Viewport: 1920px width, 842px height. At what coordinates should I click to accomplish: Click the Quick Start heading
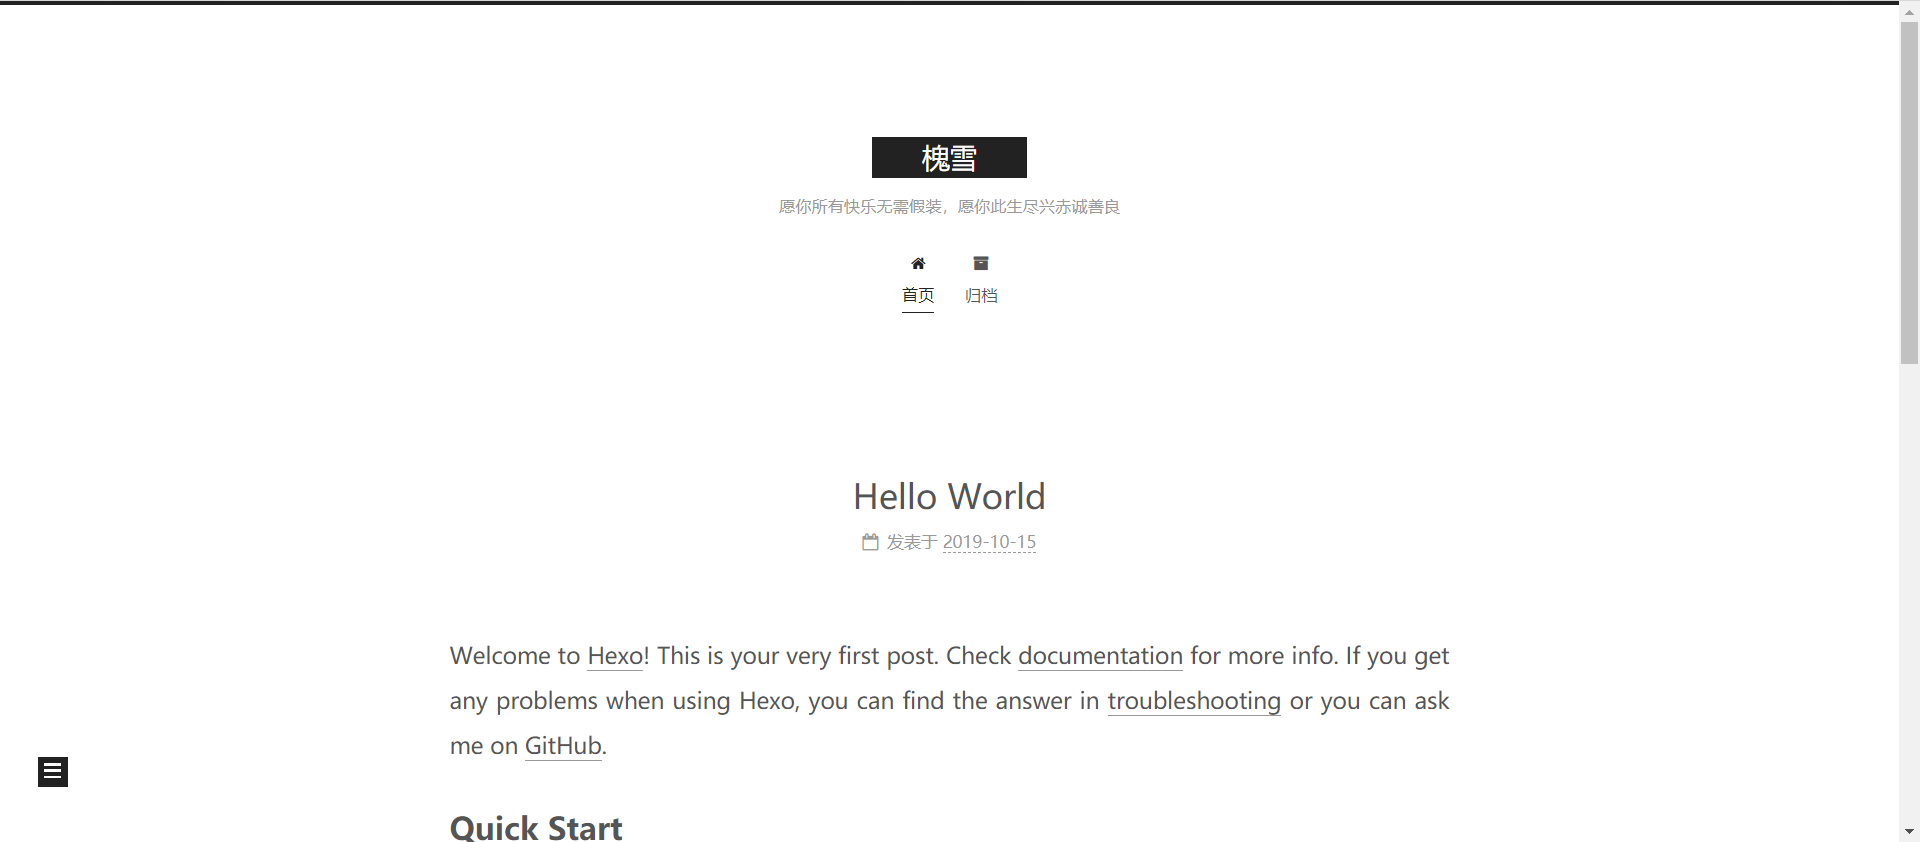pyautogui.click(x=536, y=828)
